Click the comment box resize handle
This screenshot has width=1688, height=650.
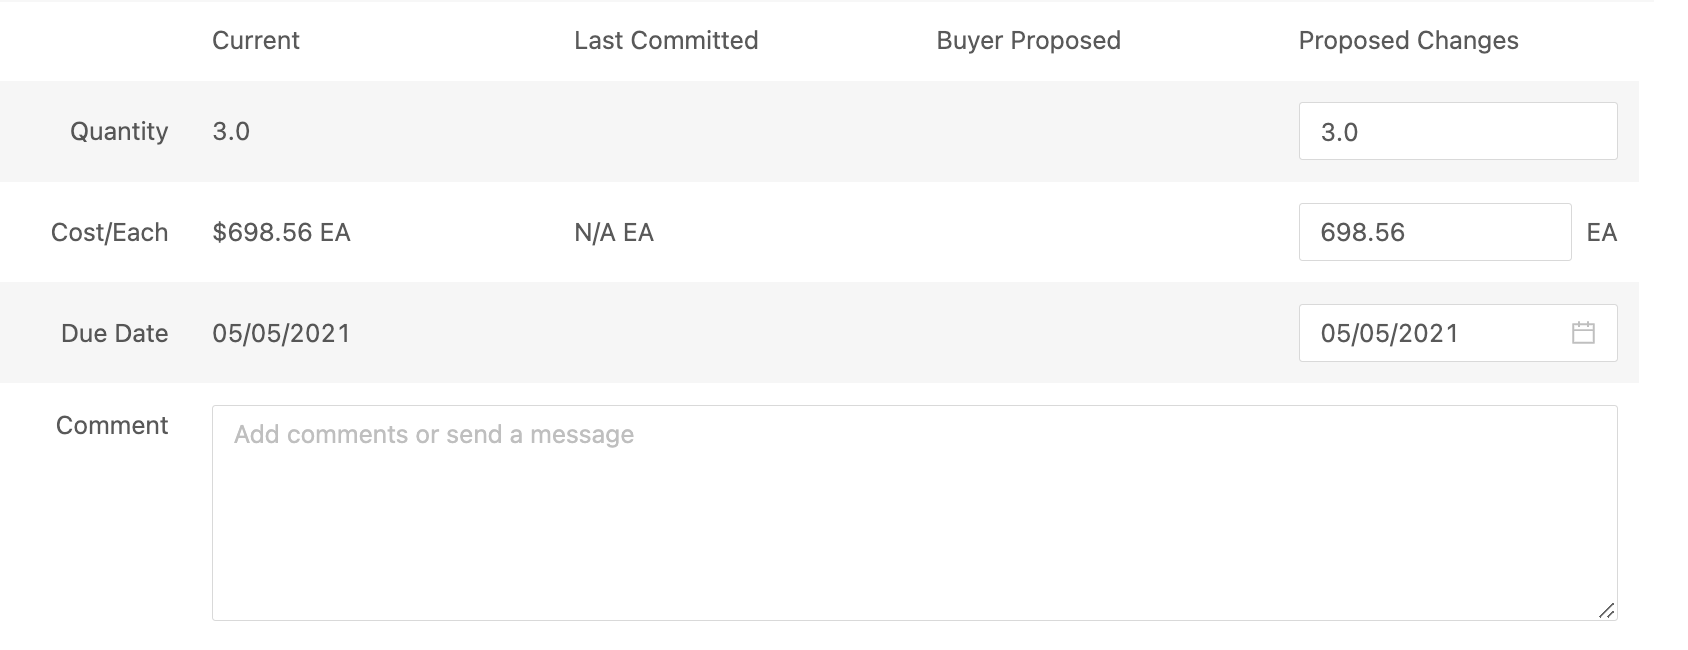[x=1606, y=610]
